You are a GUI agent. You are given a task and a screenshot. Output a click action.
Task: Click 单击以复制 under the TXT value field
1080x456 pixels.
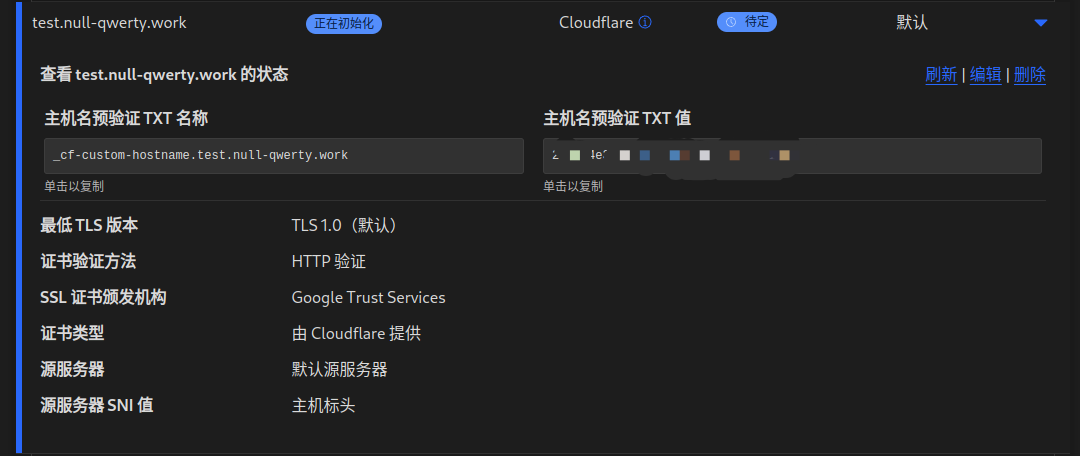(573, 186)
